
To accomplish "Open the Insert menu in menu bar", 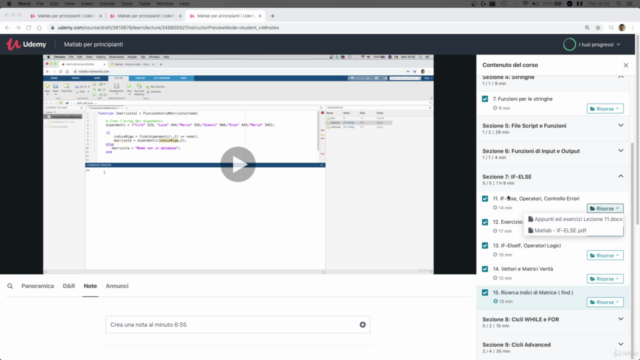I will click(x=87, y=4).
